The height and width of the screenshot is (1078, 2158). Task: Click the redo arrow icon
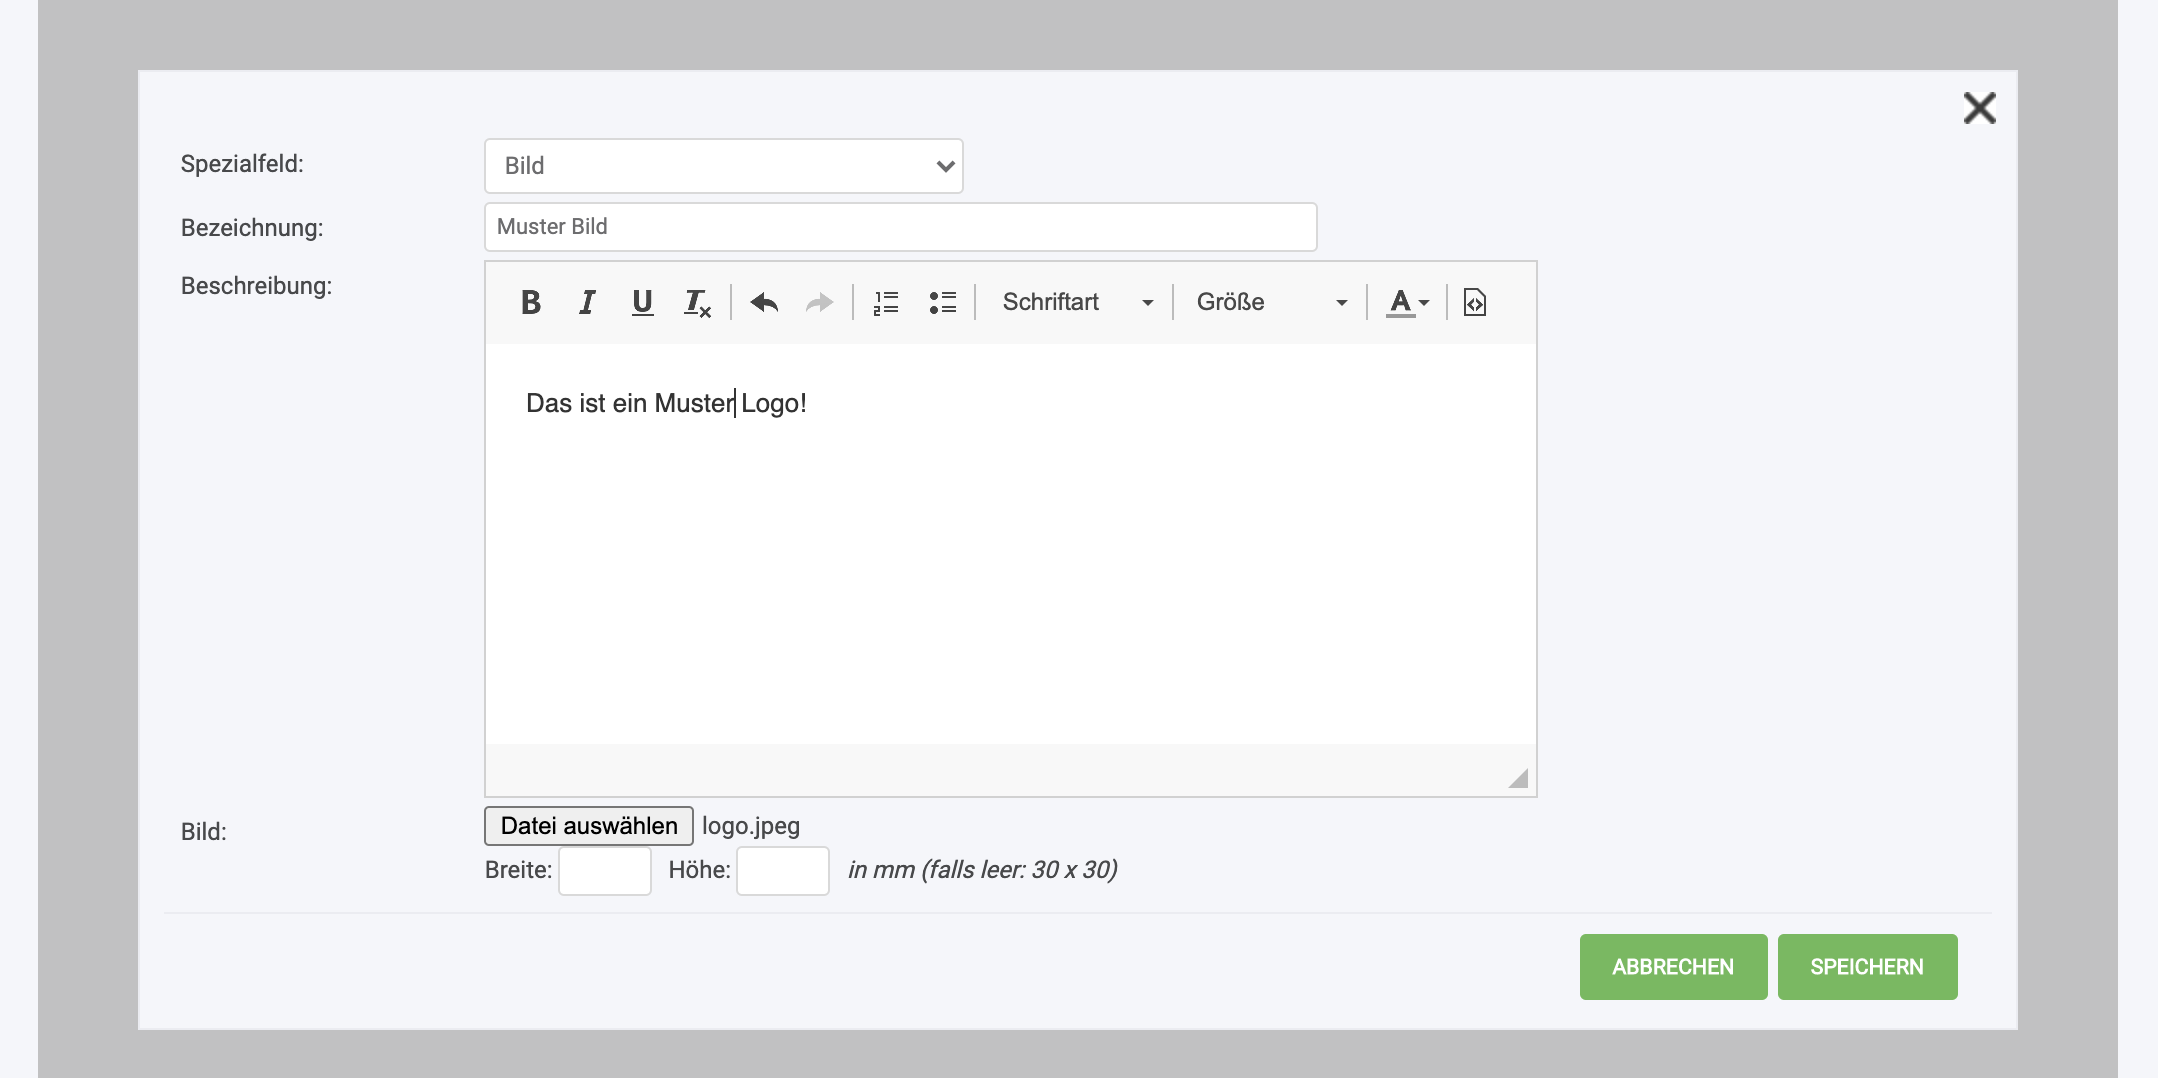point(819,302)
